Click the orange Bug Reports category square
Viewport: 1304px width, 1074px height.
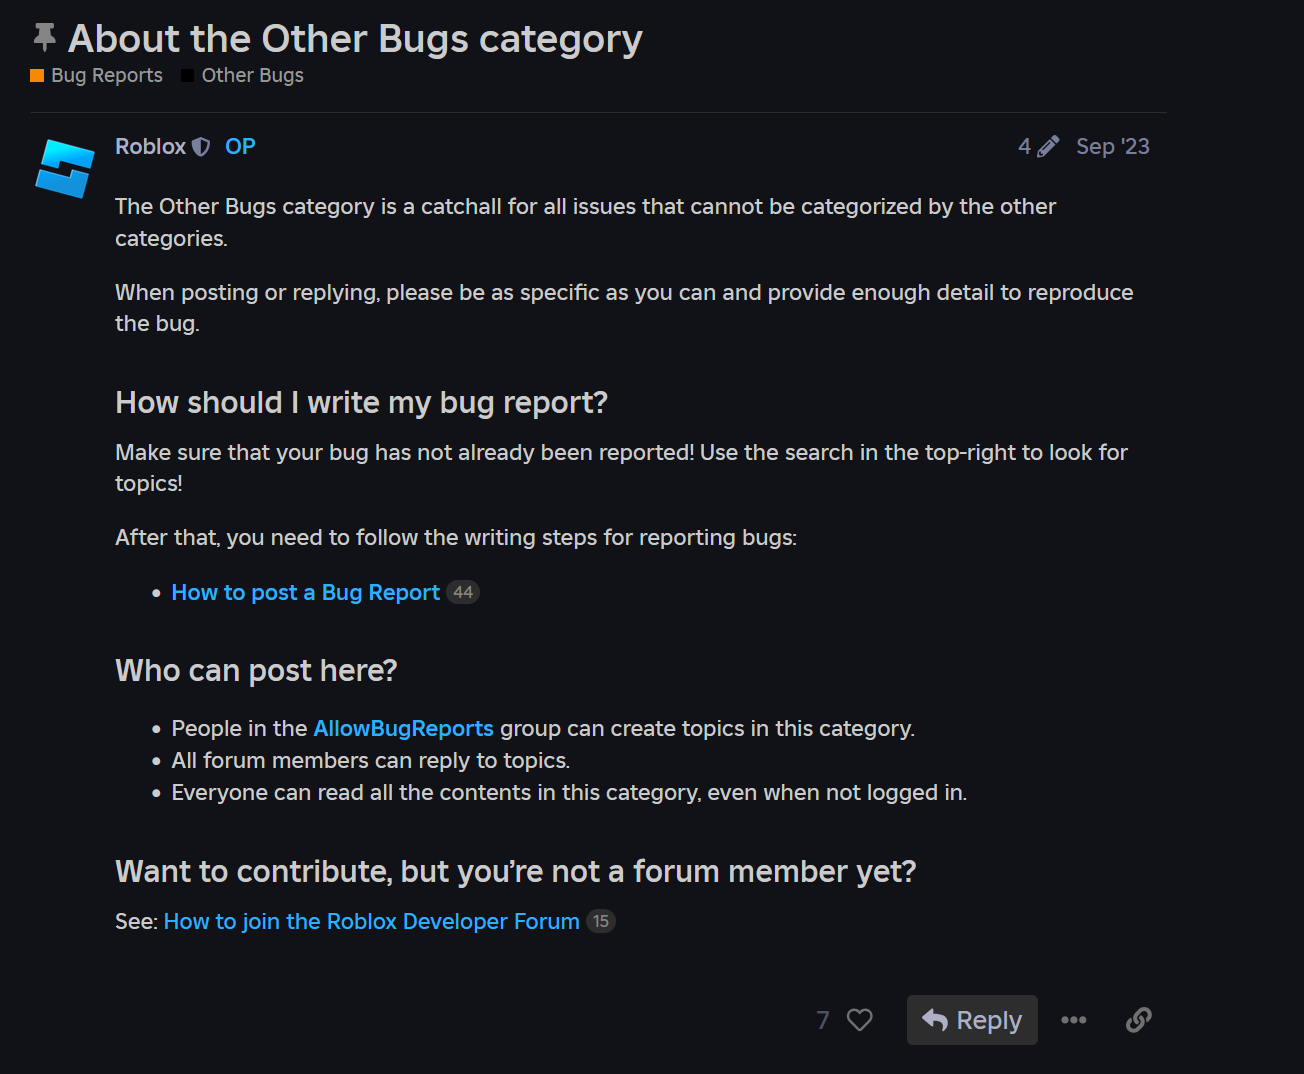click(37, 74)
